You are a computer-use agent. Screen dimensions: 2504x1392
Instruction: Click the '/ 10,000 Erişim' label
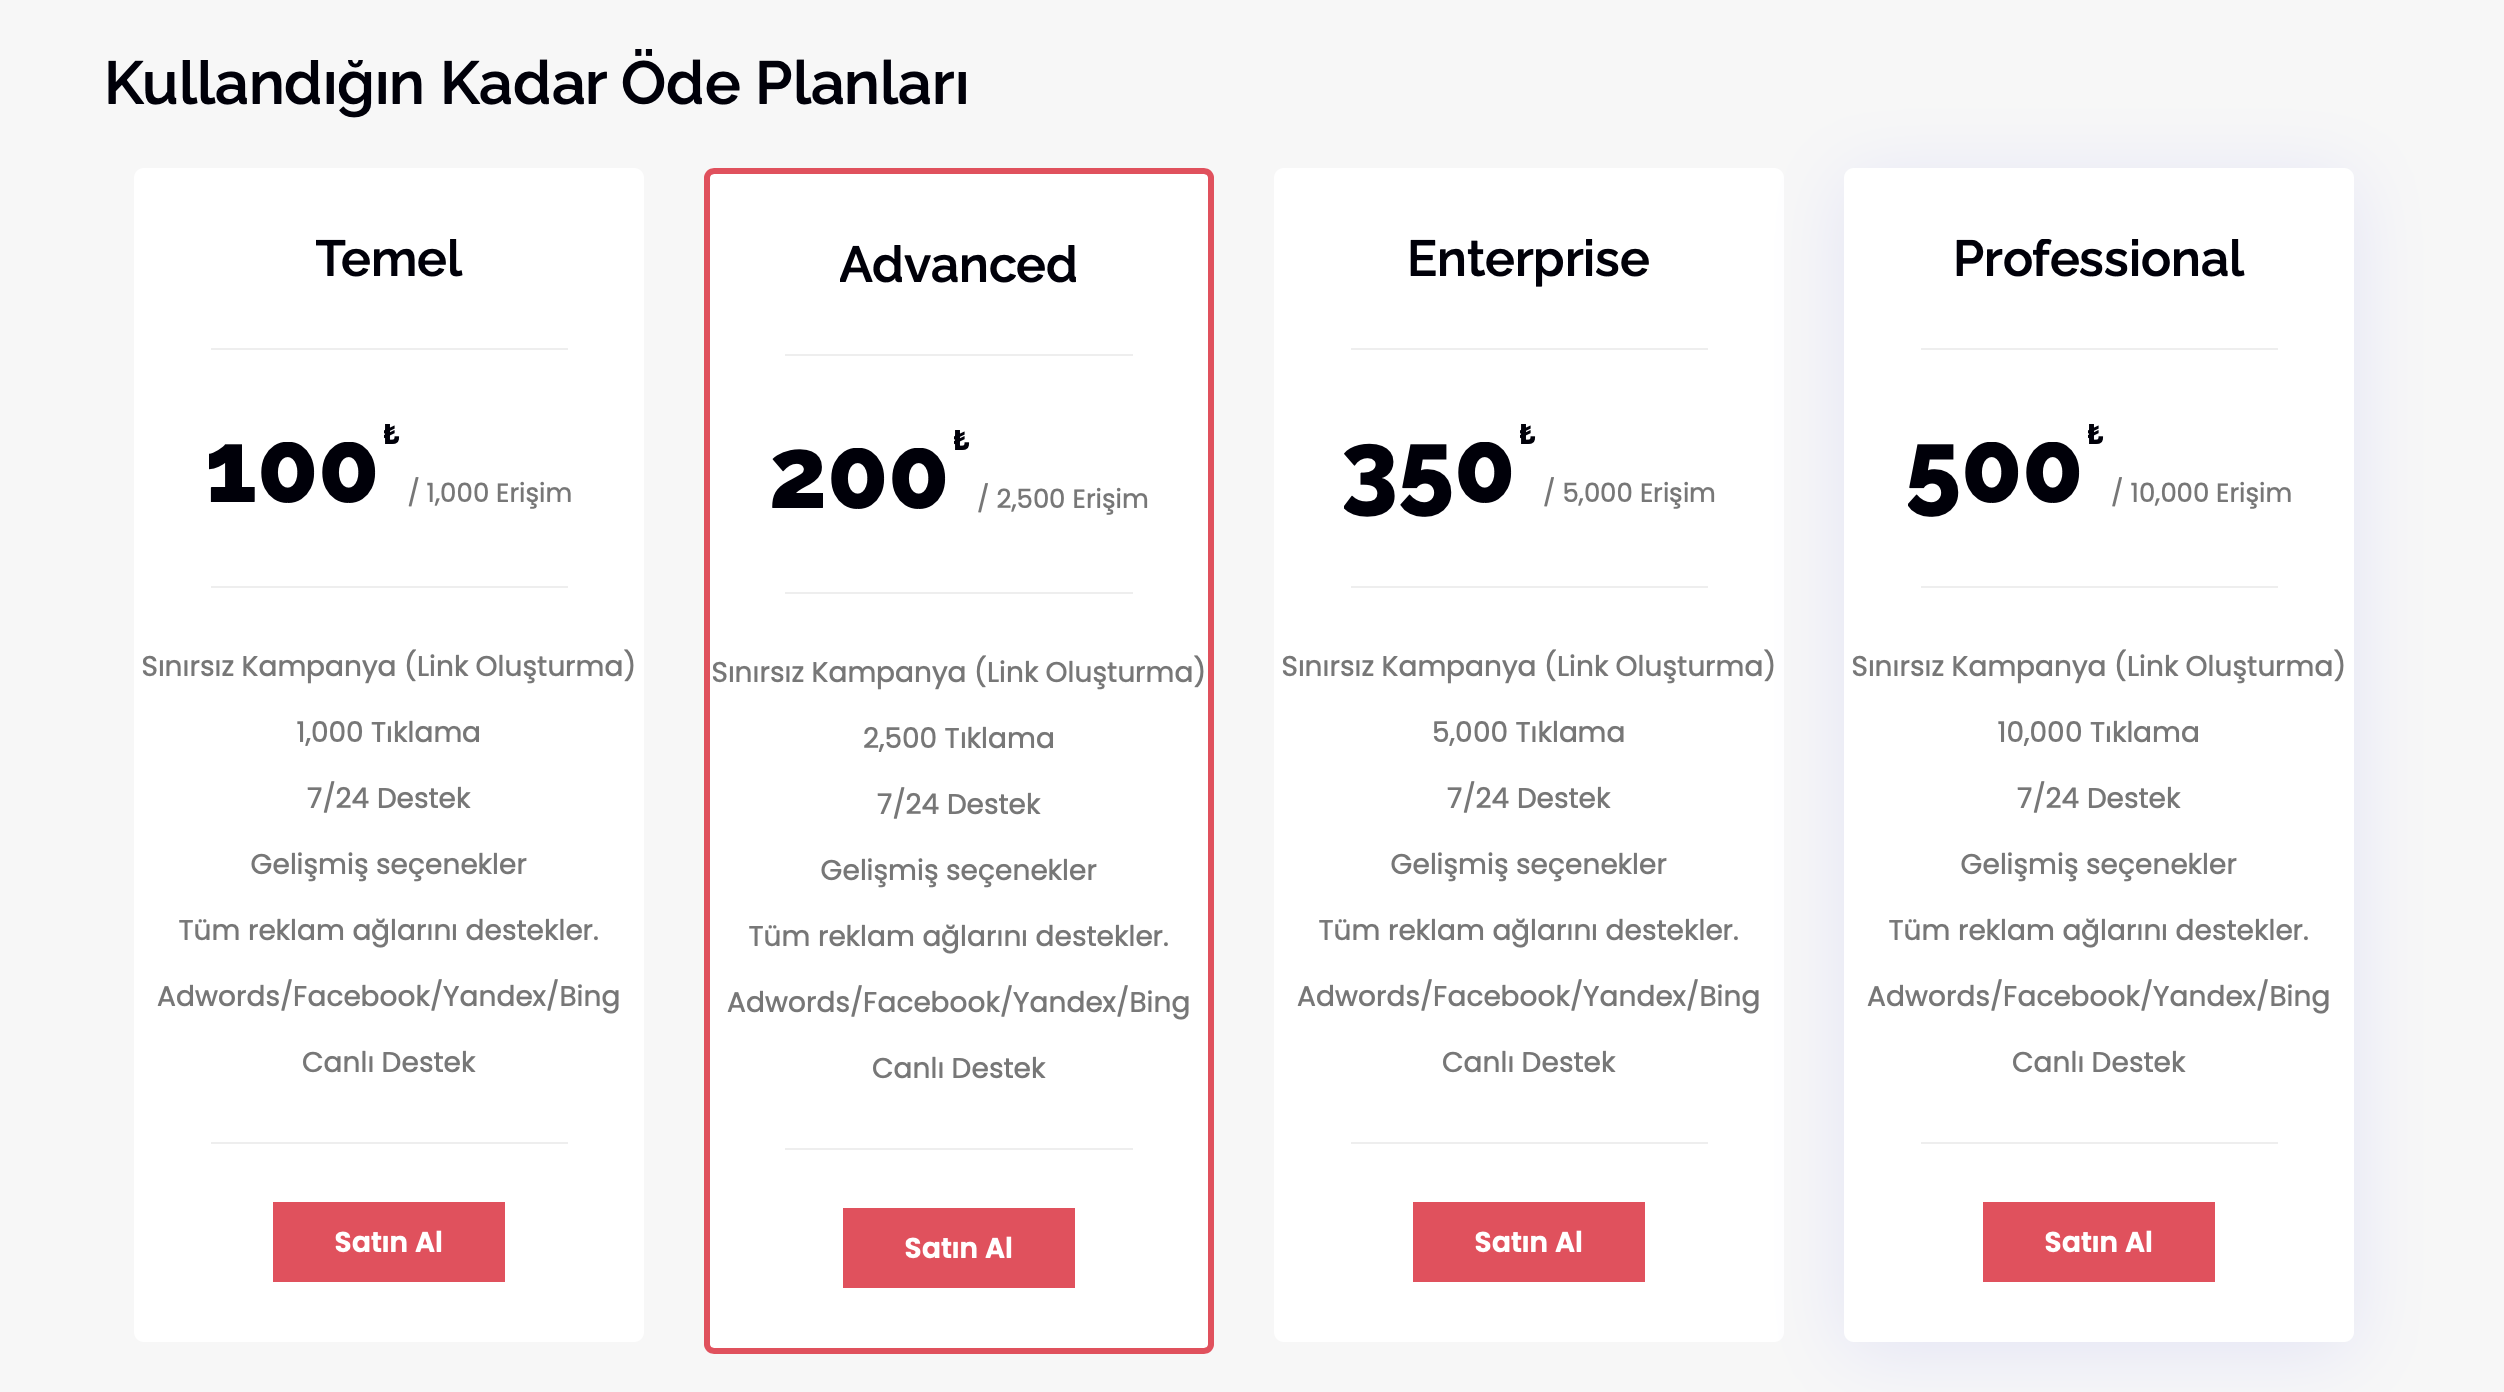[2202, 492]
